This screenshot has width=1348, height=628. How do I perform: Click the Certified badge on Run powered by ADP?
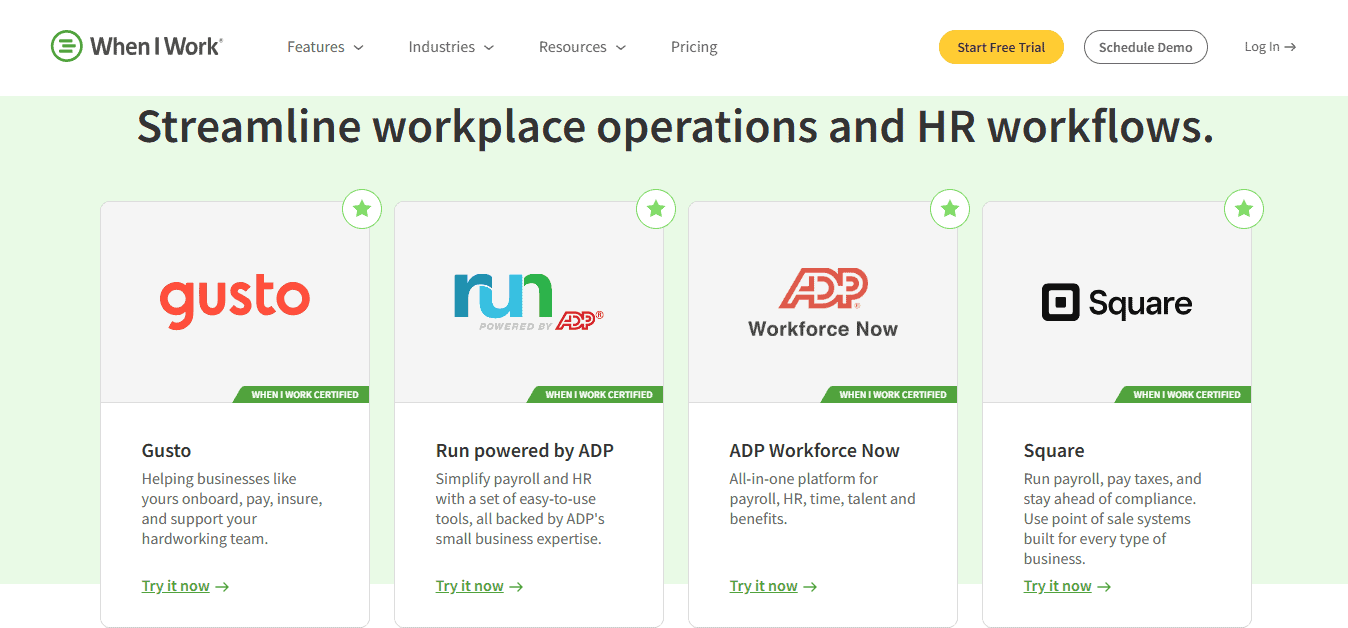tap(596, 395)
